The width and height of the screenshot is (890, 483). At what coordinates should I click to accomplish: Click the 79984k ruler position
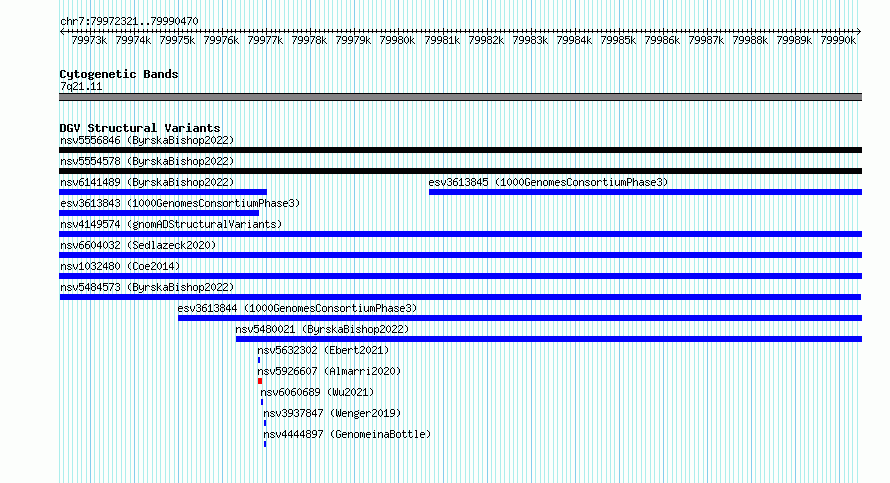point(574,40)
